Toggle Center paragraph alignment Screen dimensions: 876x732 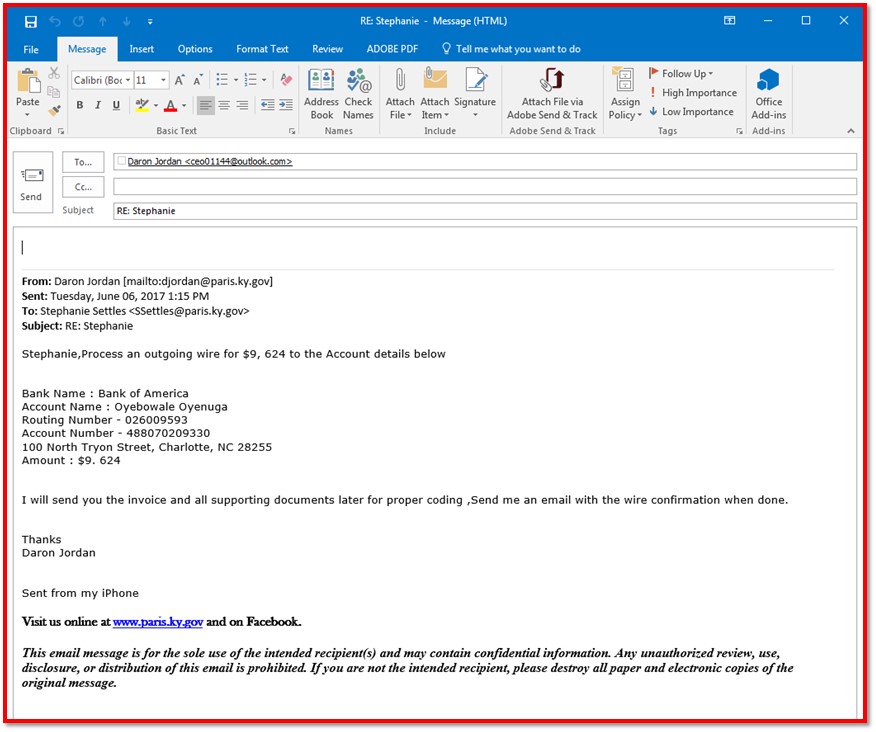click(x=224, y=105)
